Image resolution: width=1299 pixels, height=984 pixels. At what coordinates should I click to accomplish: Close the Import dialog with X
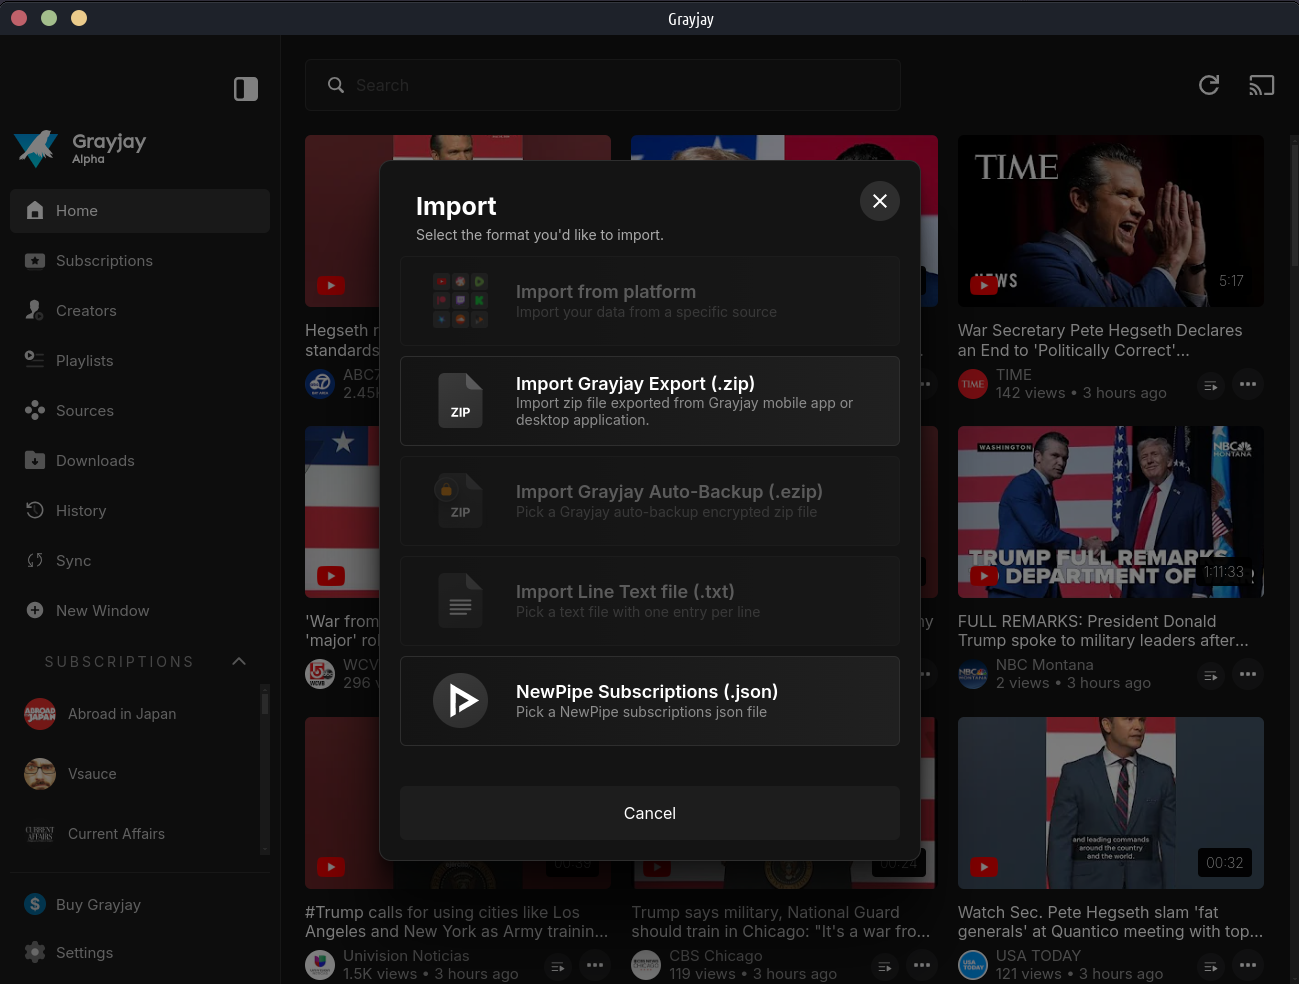[x=879, y=201]
